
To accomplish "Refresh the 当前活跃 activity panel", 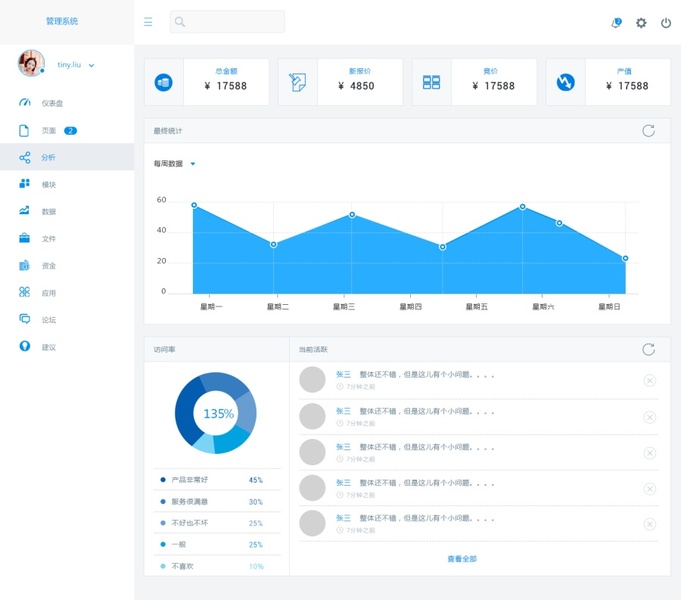I will pyautogui.click(x=648, y=349).
